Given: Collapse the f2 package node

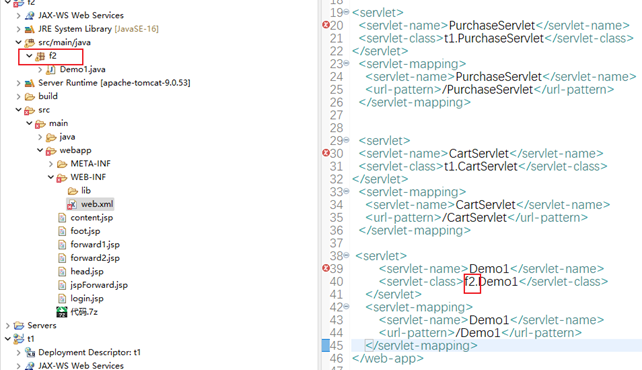Looking at the screenshot, I should pos(29,56).
